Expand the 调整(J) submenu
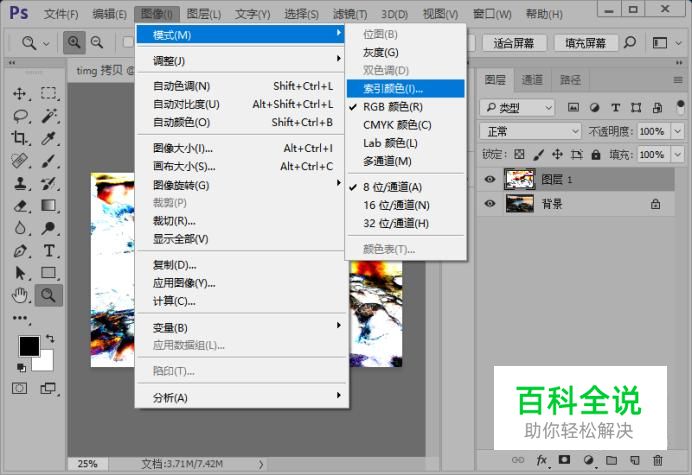 [242, 60]
